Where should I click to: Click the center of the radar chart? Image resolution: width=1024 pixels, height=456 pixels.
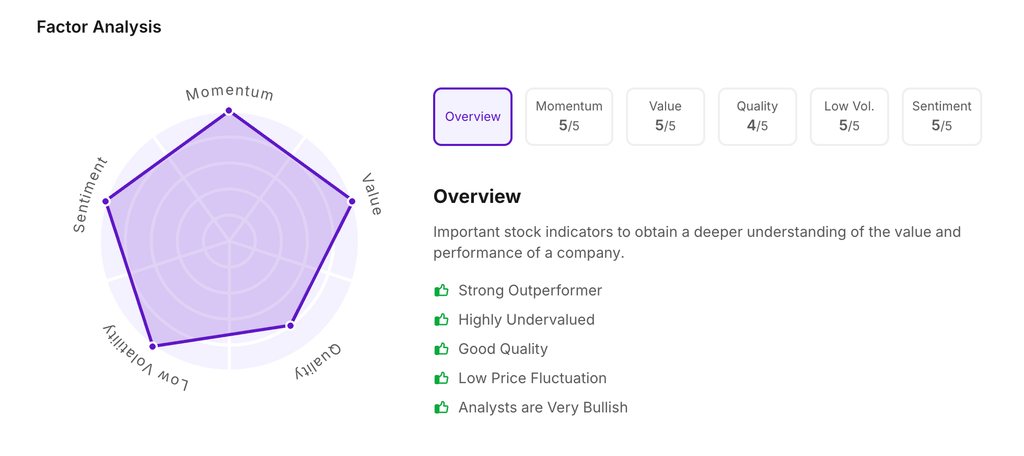pos(229,241)
